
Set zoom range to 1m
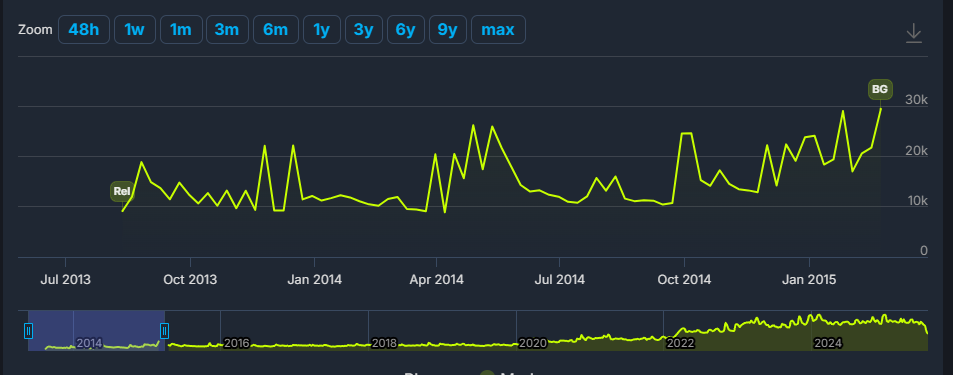[x=181, y=30]
